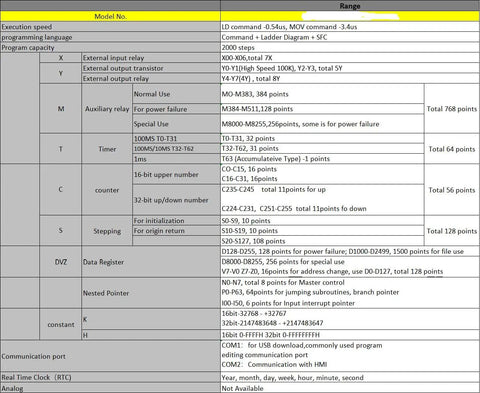Select the '1ms' timer cell

click(x=176, y=159)
